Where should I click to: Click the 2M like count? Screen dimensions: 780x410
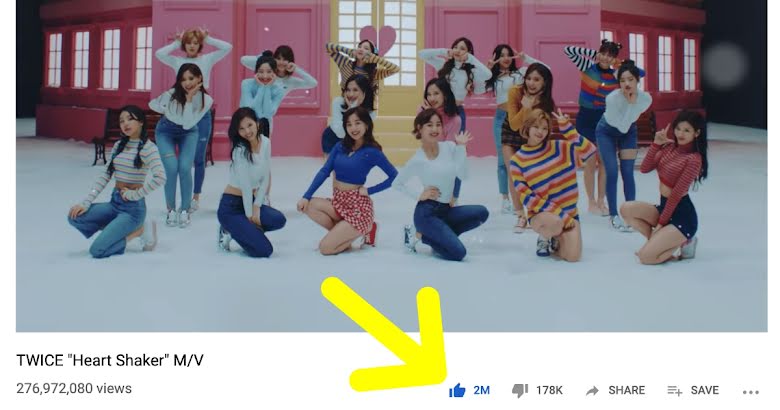(482, 391)
